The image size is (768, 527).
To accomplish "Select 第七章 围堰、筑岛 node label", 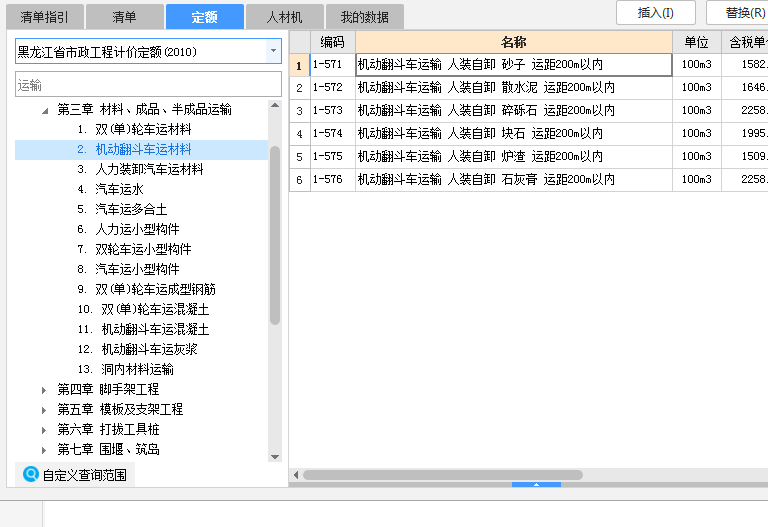I will coord(108,449).
